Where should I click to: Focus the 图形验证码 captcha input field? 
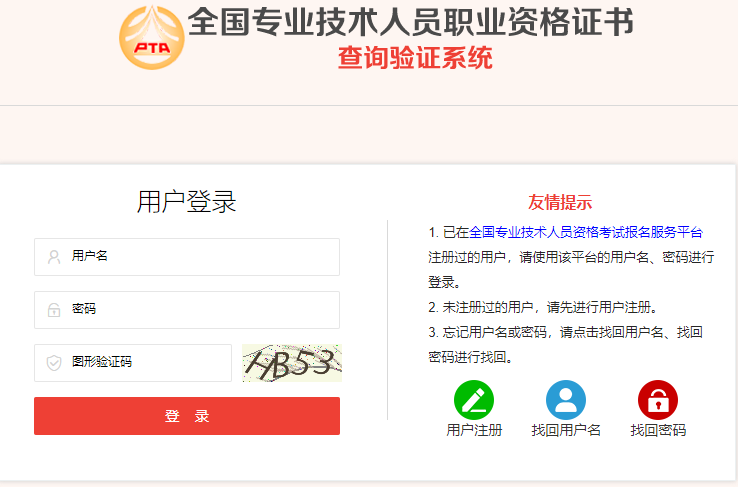pos(133,363)
